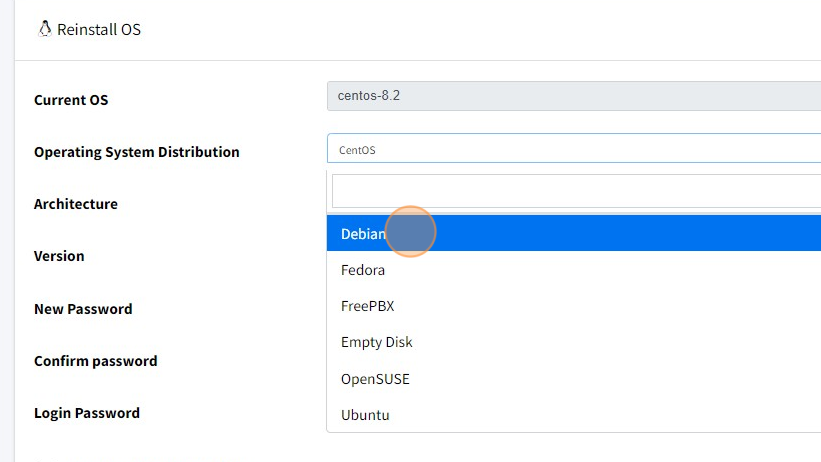
Task: Click the Current OS field centos-8.2
Action: click(x=574, y=96)
